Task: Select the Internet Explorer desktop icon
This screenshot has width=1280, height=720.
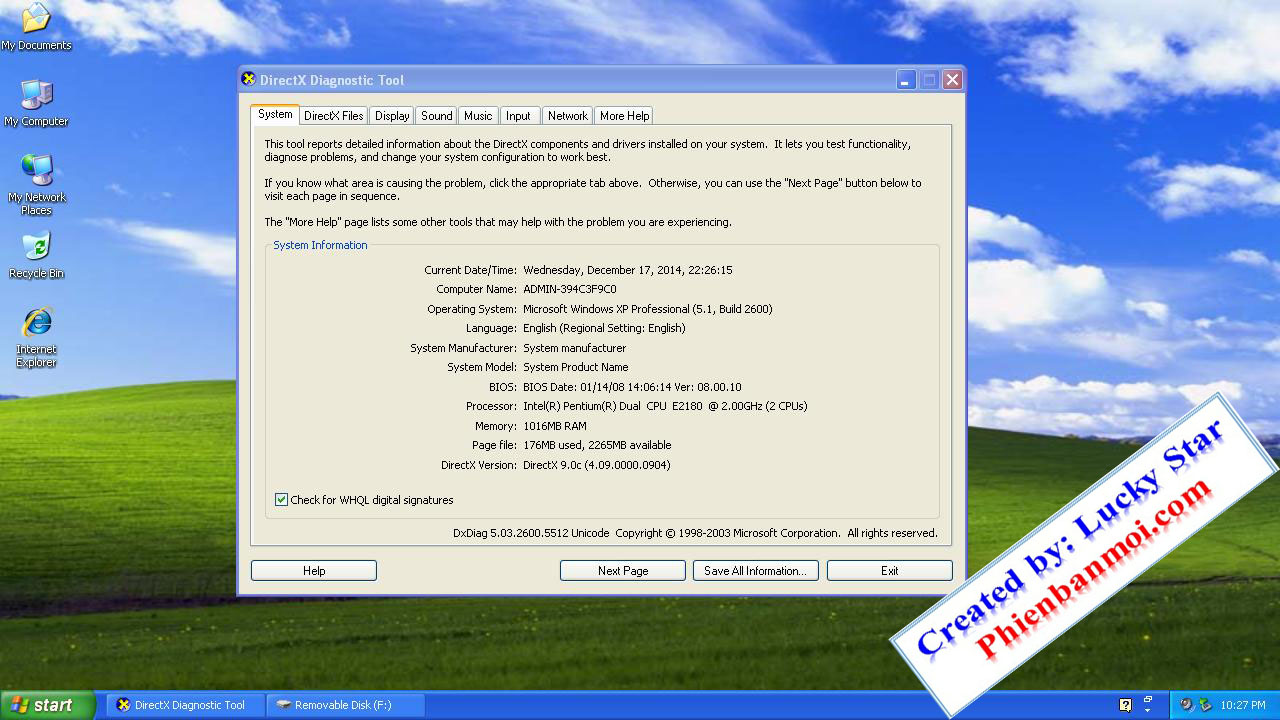Action: (36, 337)
